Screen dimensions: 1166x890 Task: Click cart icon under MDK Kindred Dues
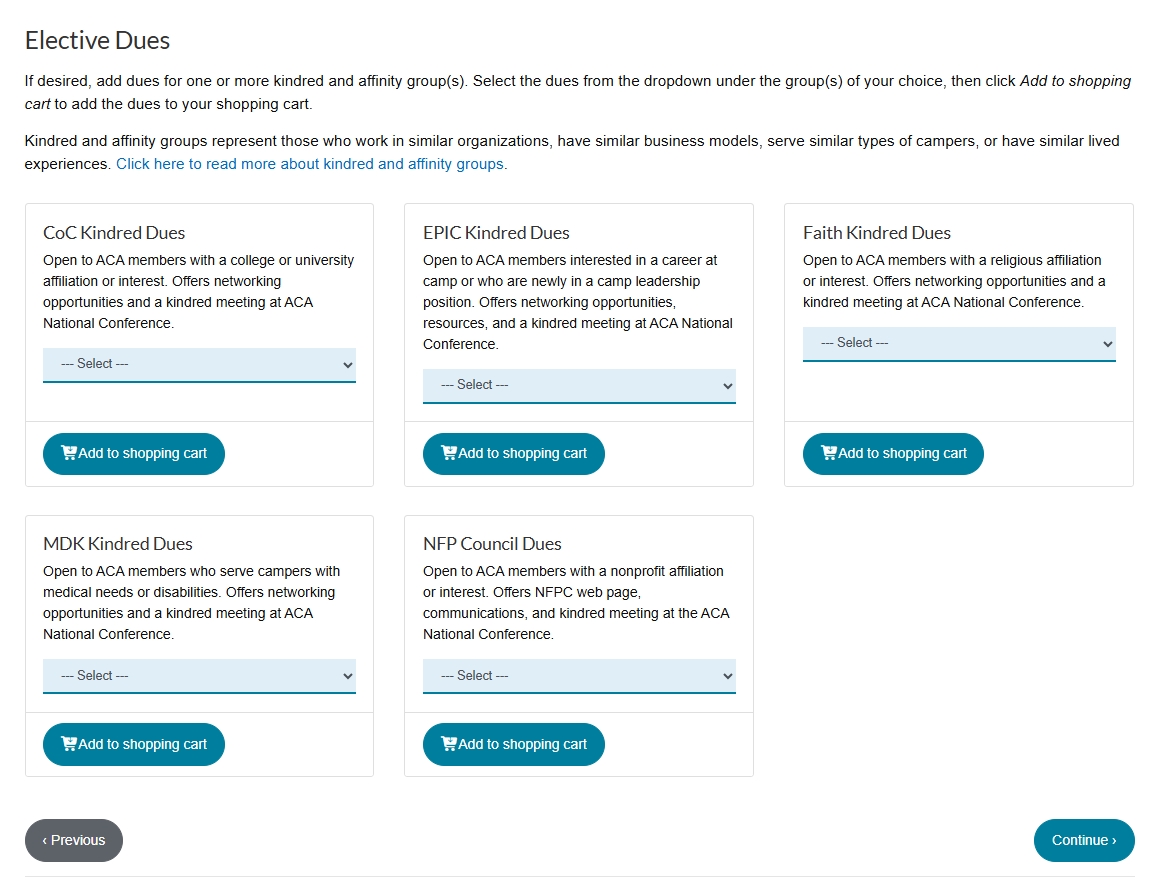tap(68, 744)
